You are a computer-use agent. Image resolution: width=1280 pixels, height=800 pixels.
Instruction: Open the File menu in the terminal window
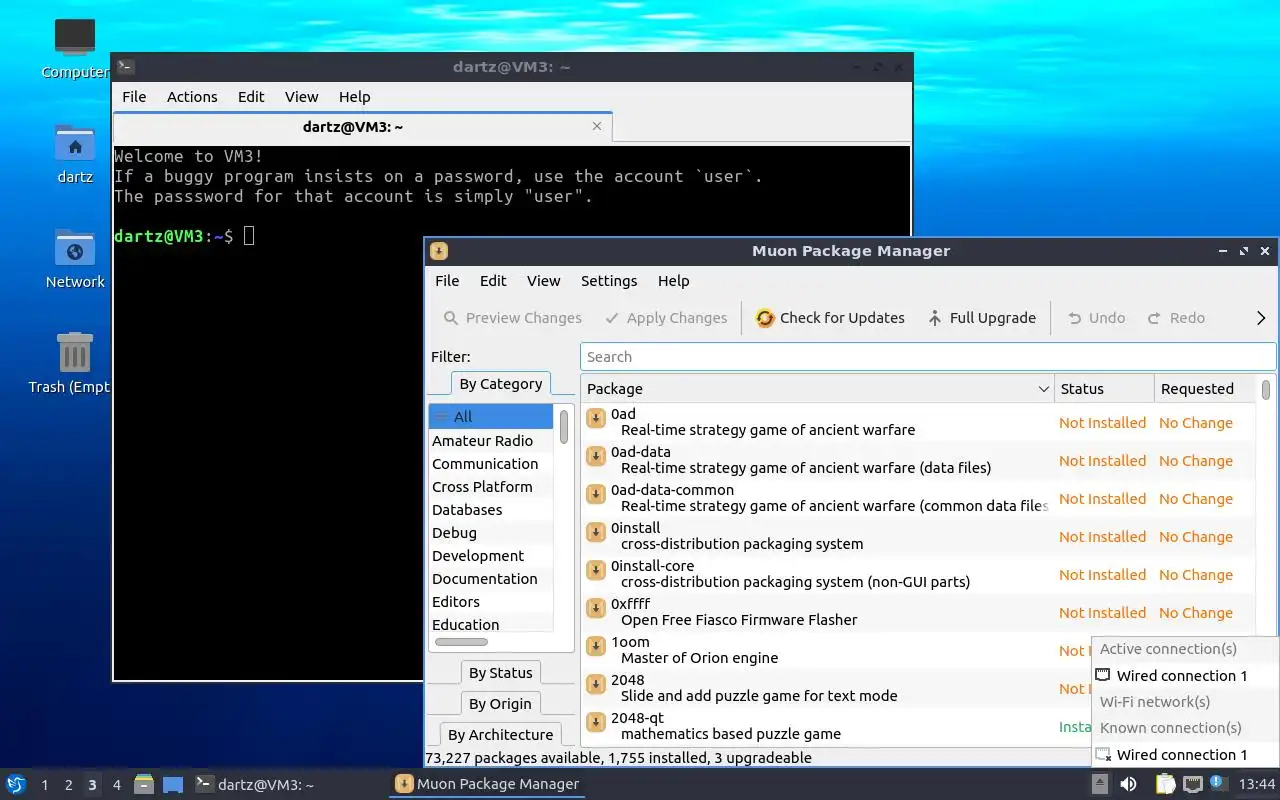coord(134,97)
